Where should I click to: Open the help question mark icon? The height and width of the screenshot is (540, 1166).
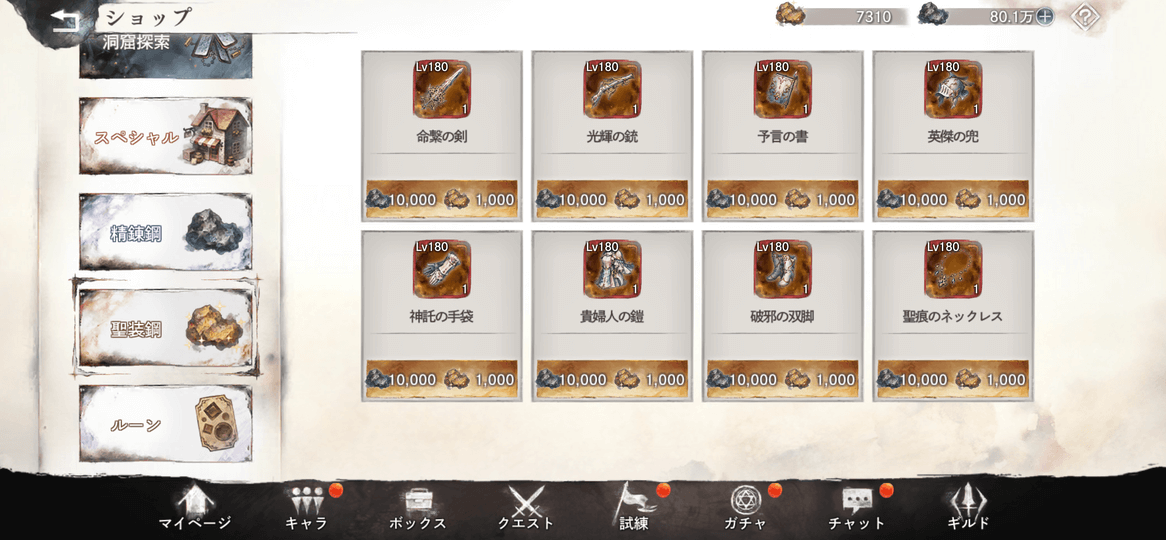[1085, 18]
